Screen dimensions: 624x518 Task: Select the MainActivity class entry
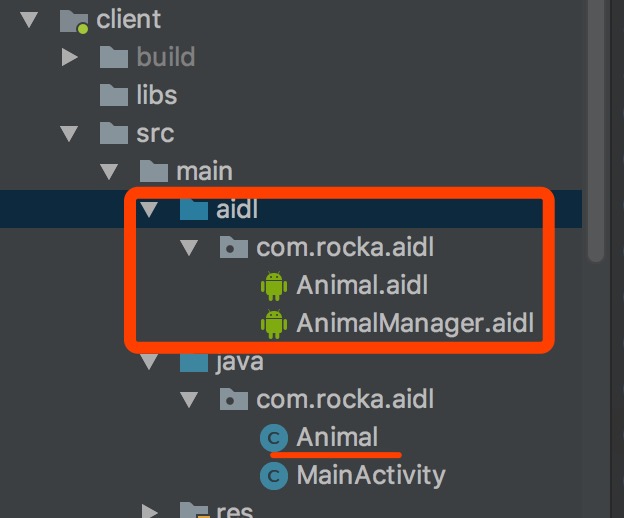click(x=371, y=475)
